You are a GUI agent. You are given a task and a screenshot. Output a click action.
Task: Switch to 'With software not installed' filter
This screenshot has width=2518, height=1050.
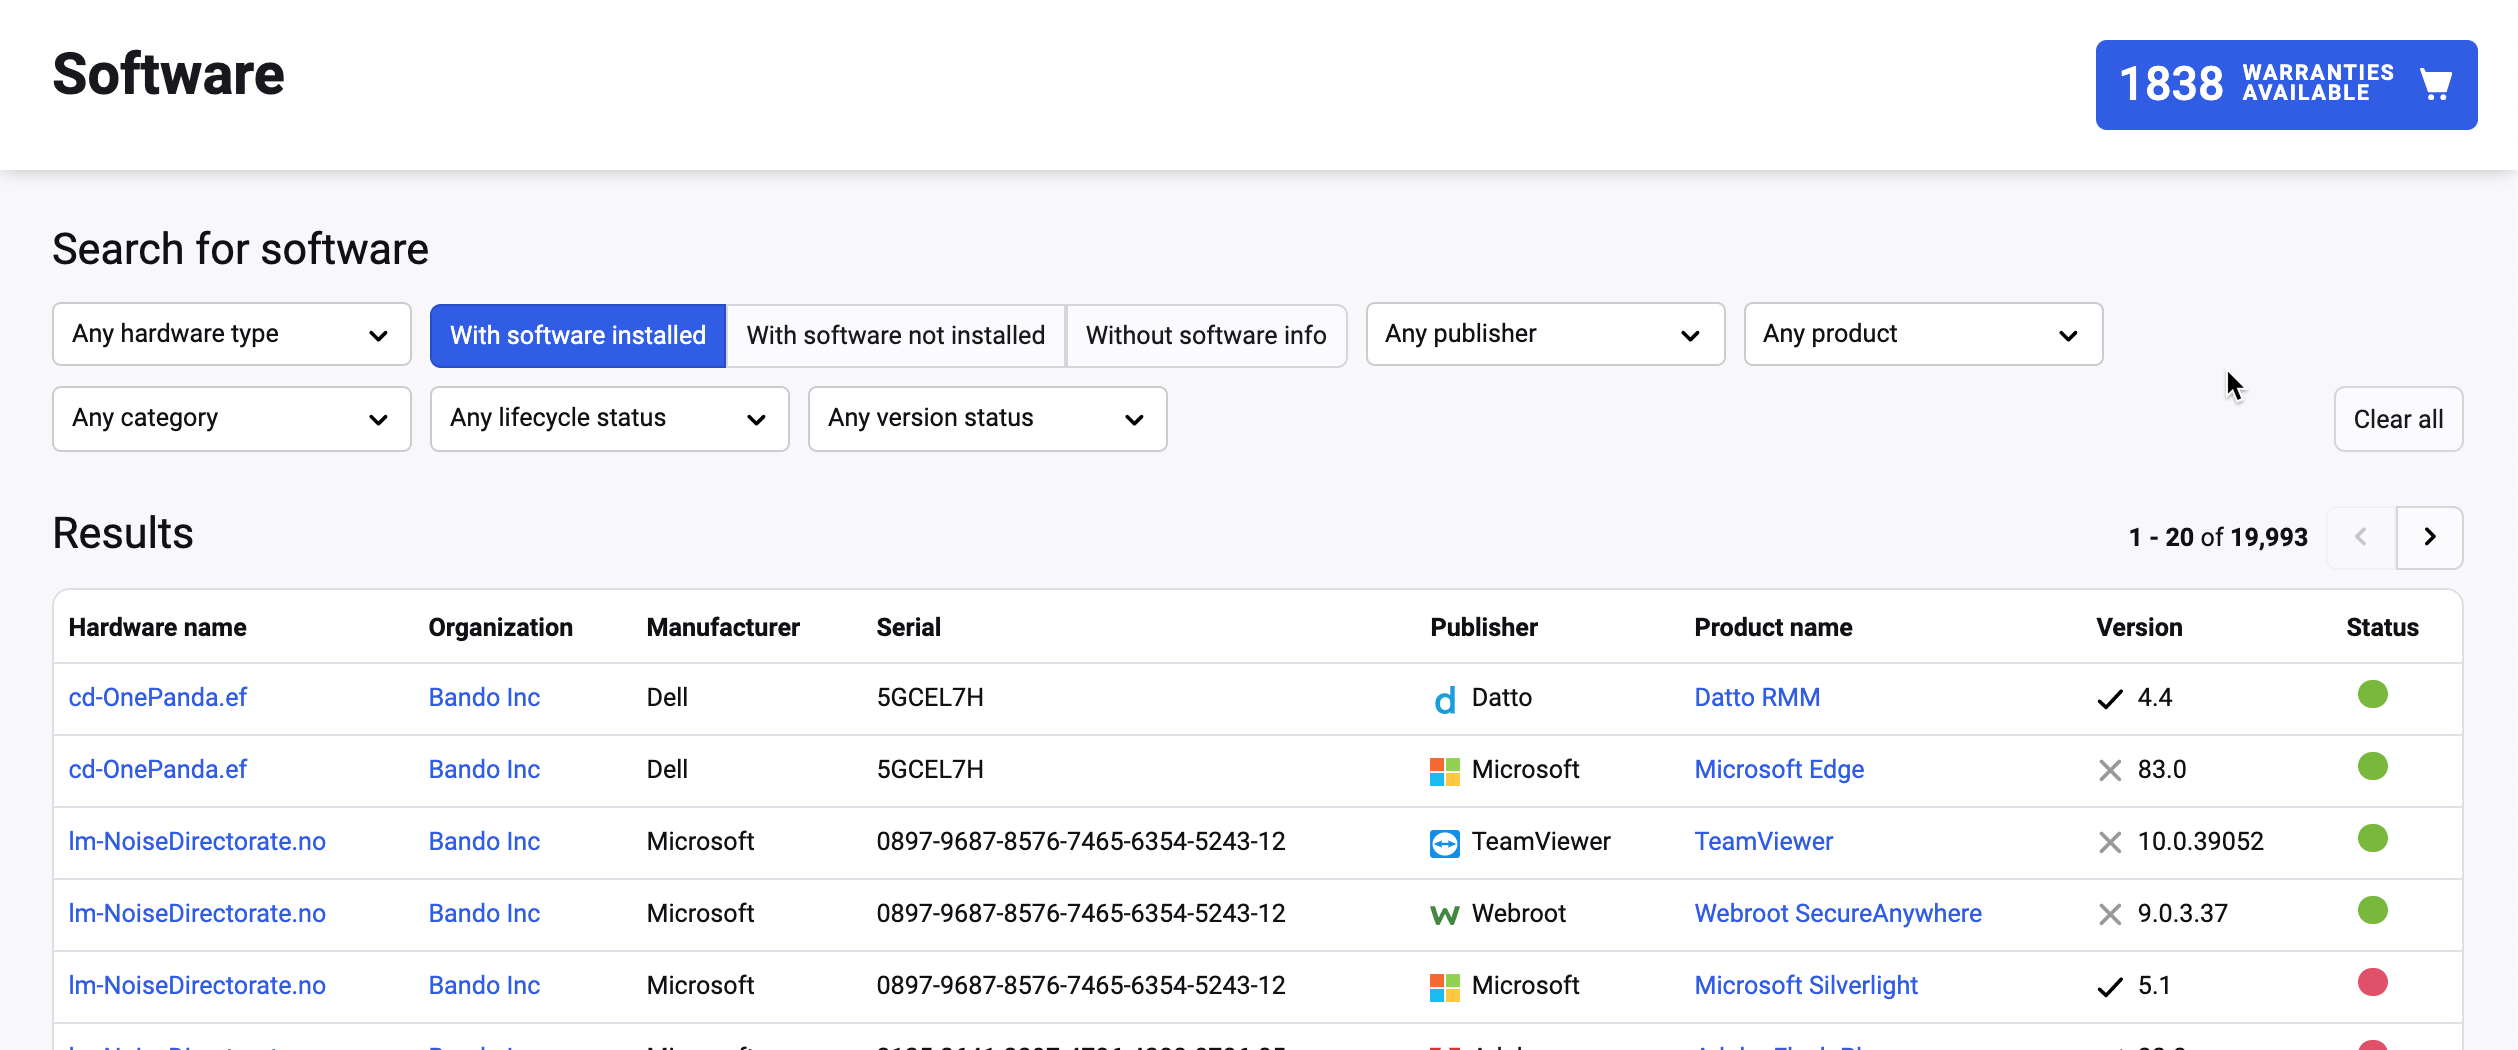tap(895, 335)
